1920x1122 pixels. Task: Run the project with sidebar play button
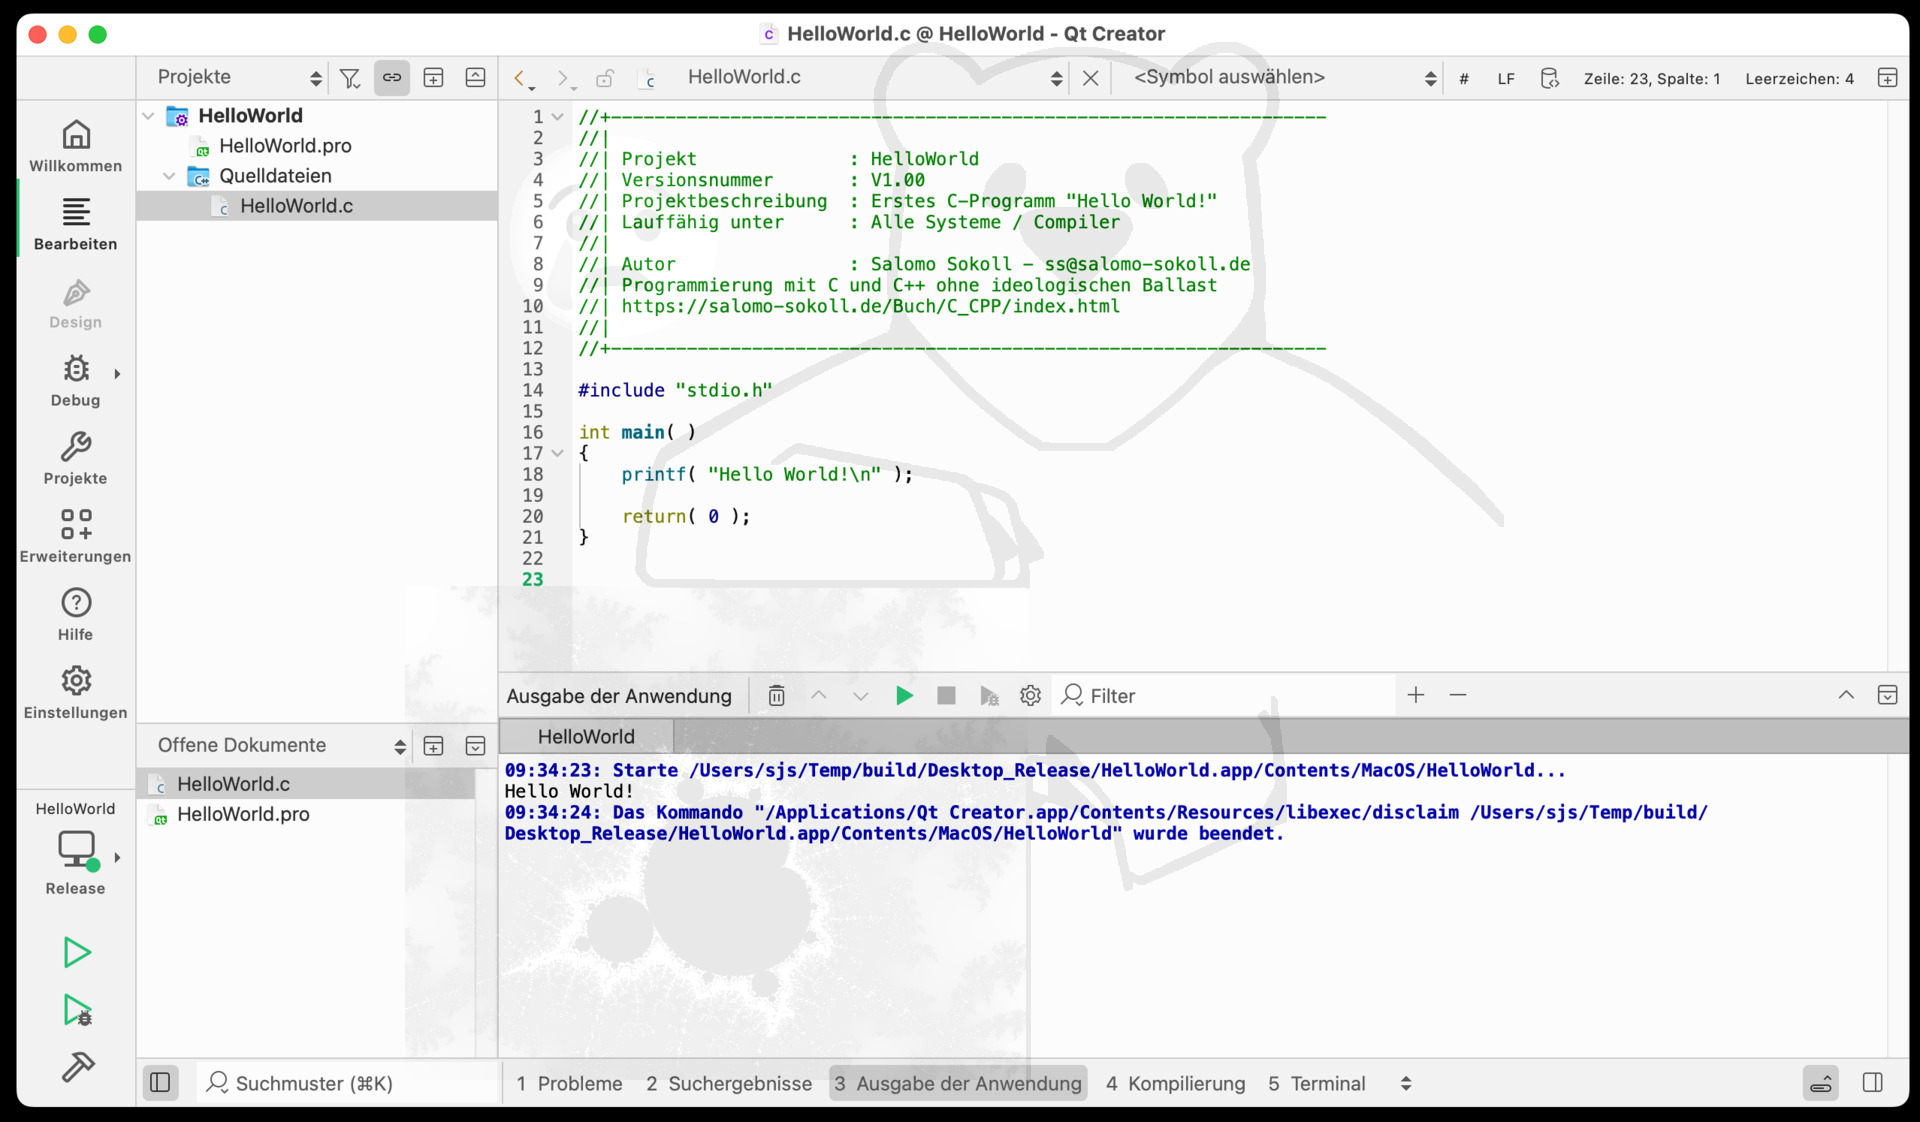tap(76, 952)
